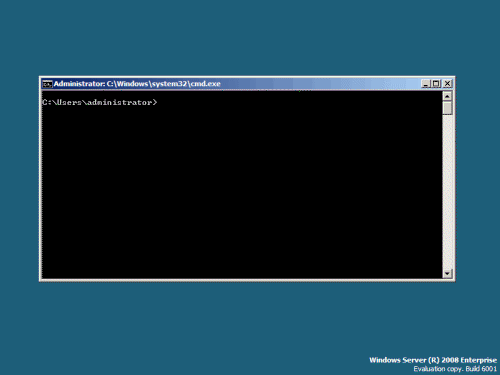
Task: Minimize the Administrator cmd.exe window
Action: pyautogui.click(x=426, y=84)
